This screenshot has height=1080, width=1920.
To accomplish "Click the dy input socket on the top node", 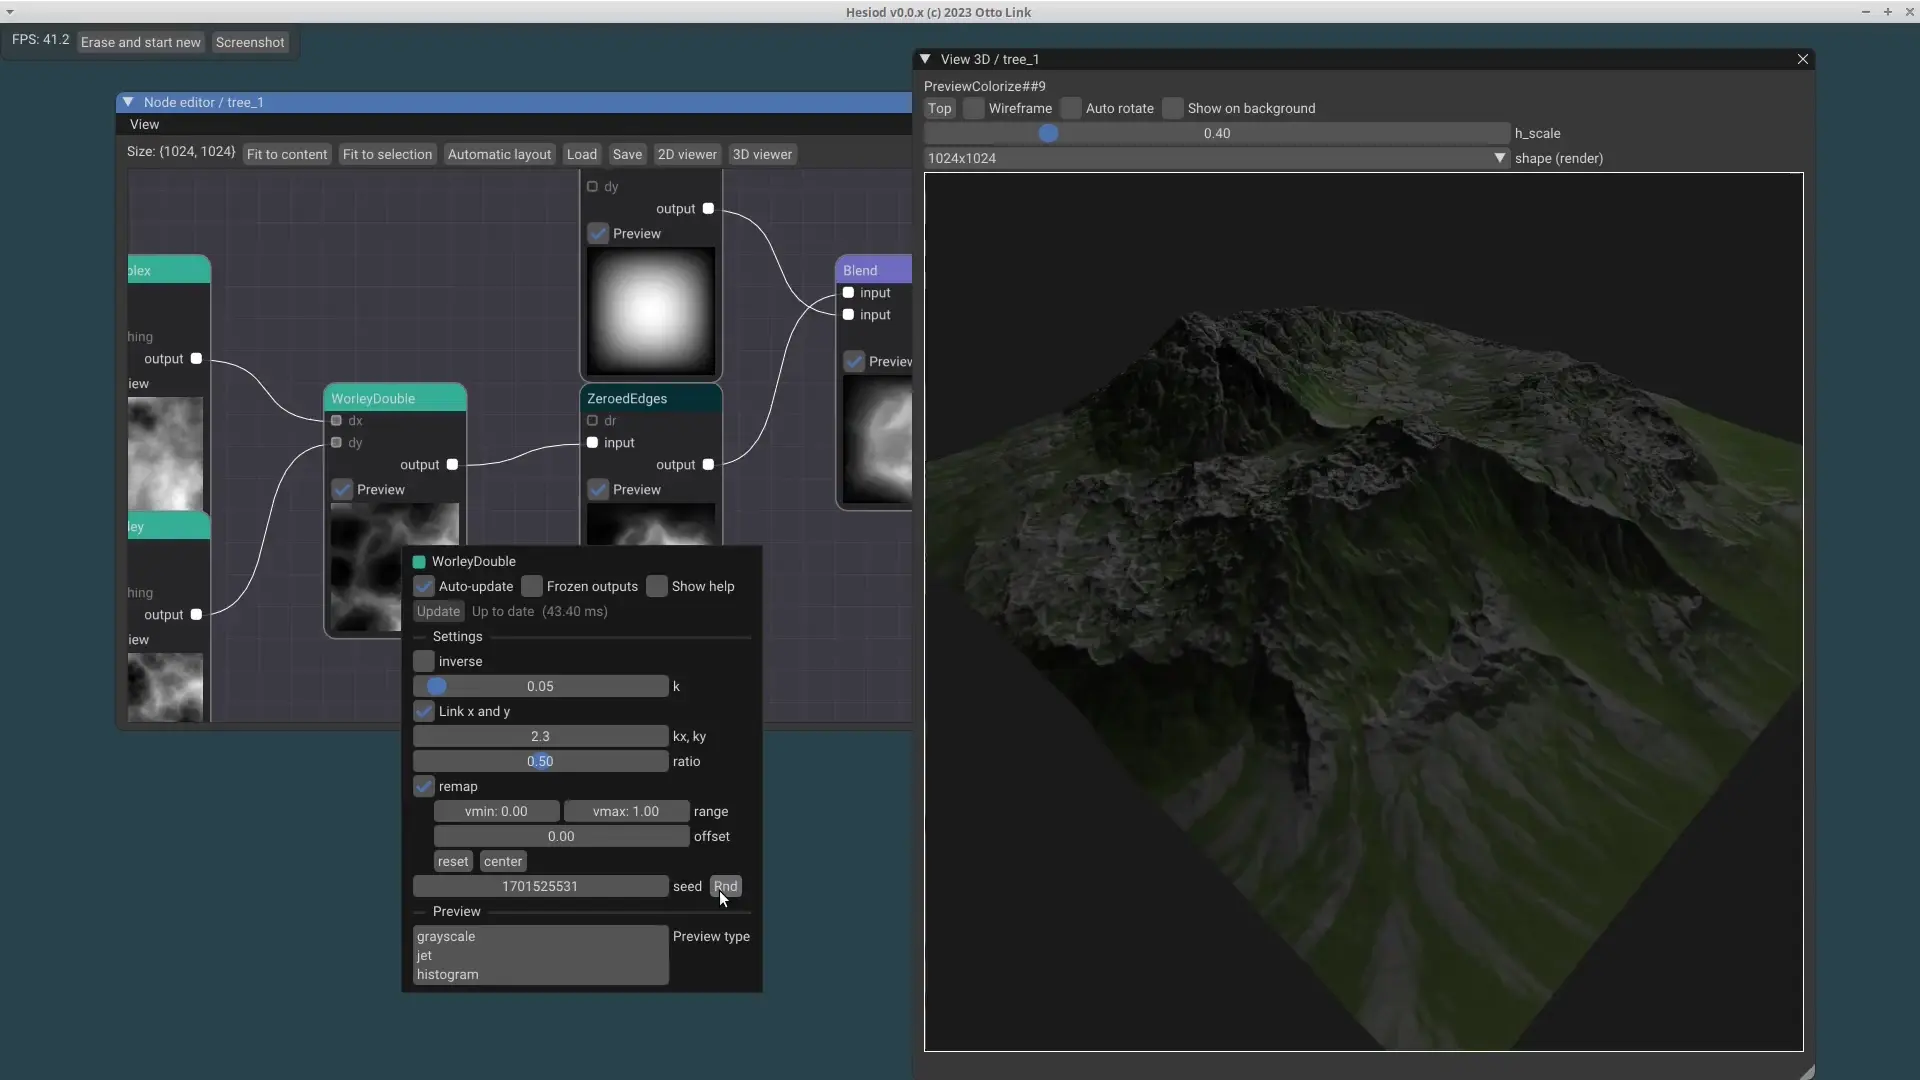I will click(x=591, y=186).
